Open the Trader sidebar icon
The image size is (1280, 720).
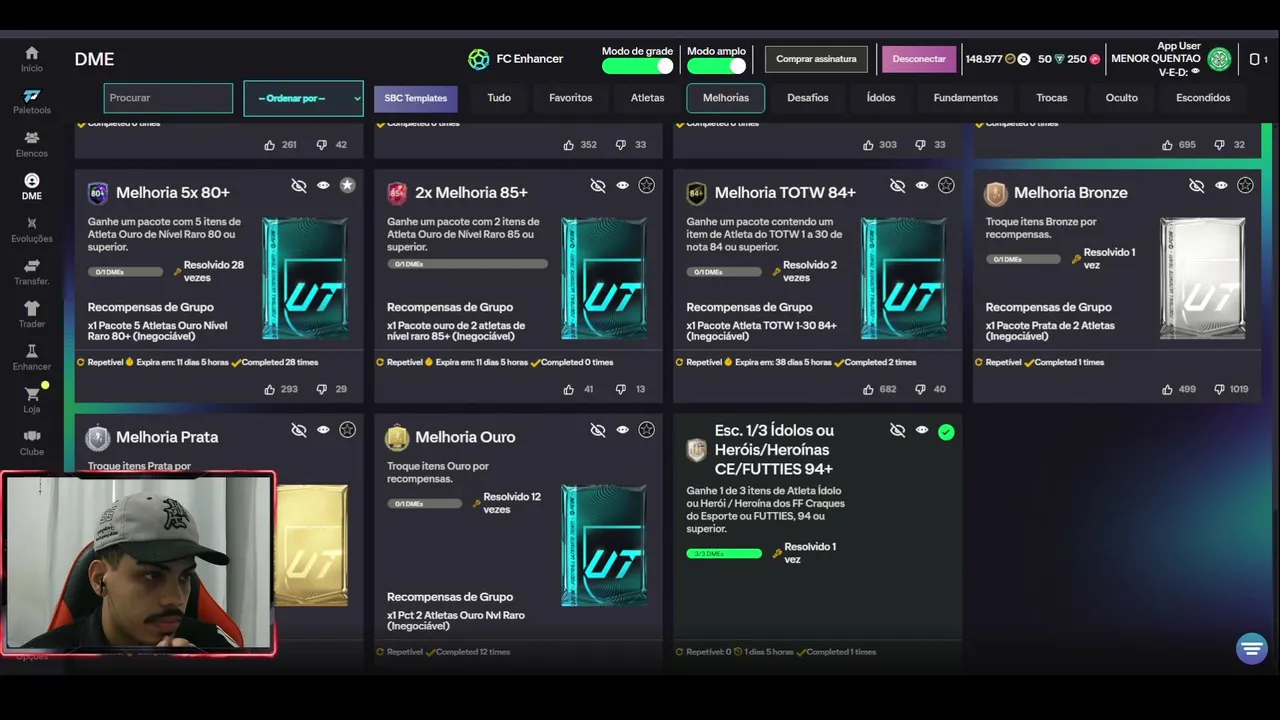pos(32,308)
